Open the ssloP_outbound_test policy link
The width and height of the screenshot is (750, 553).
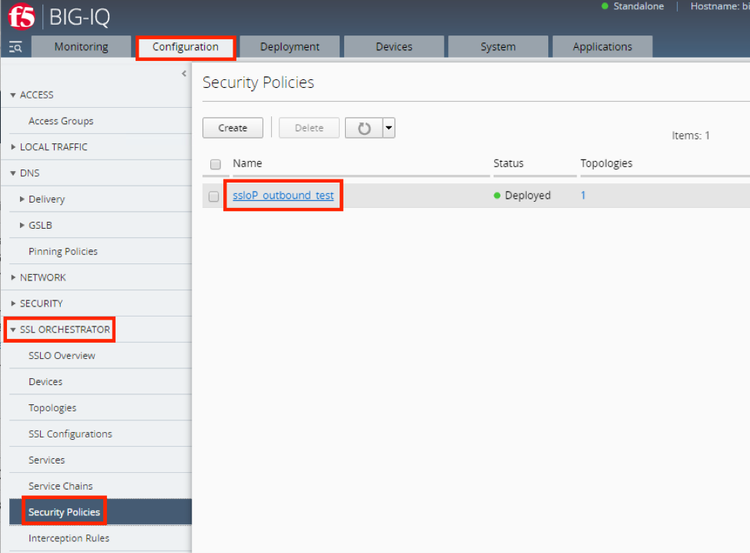[x=283, y=196]
